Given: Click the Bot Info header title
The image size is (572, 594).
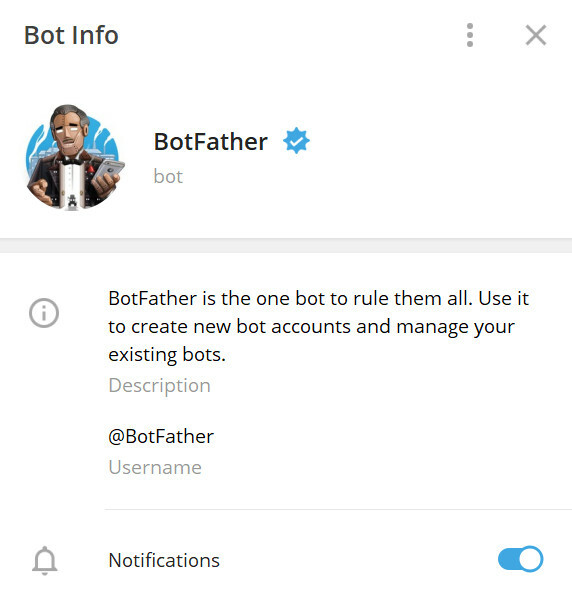Looking at the screenshot, I should pos(71,35).
